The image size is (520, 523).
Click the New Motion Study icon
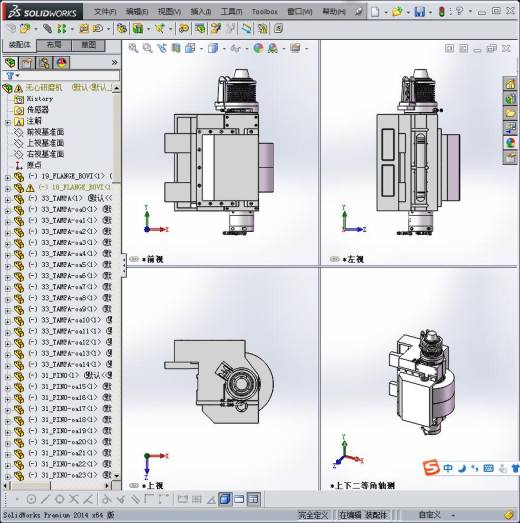pyautogui.click(x=183, y=29)
